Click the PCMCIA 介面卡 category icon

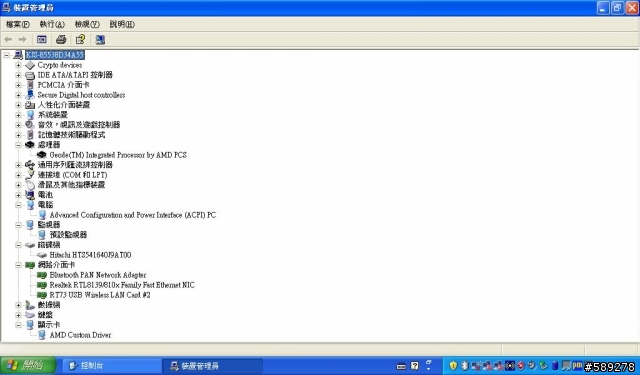click(30, 85)
